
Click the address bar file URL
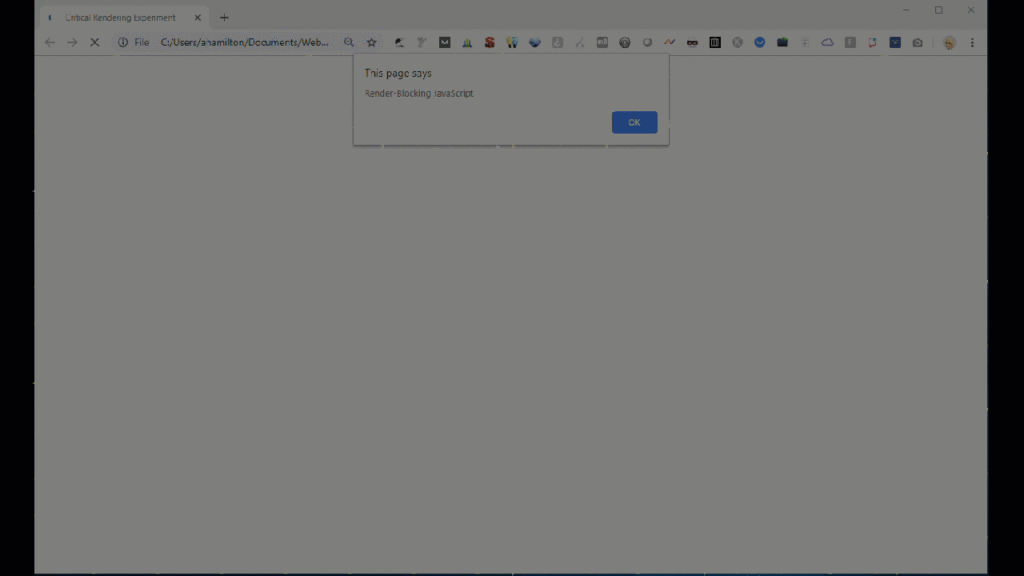(244, 43)
